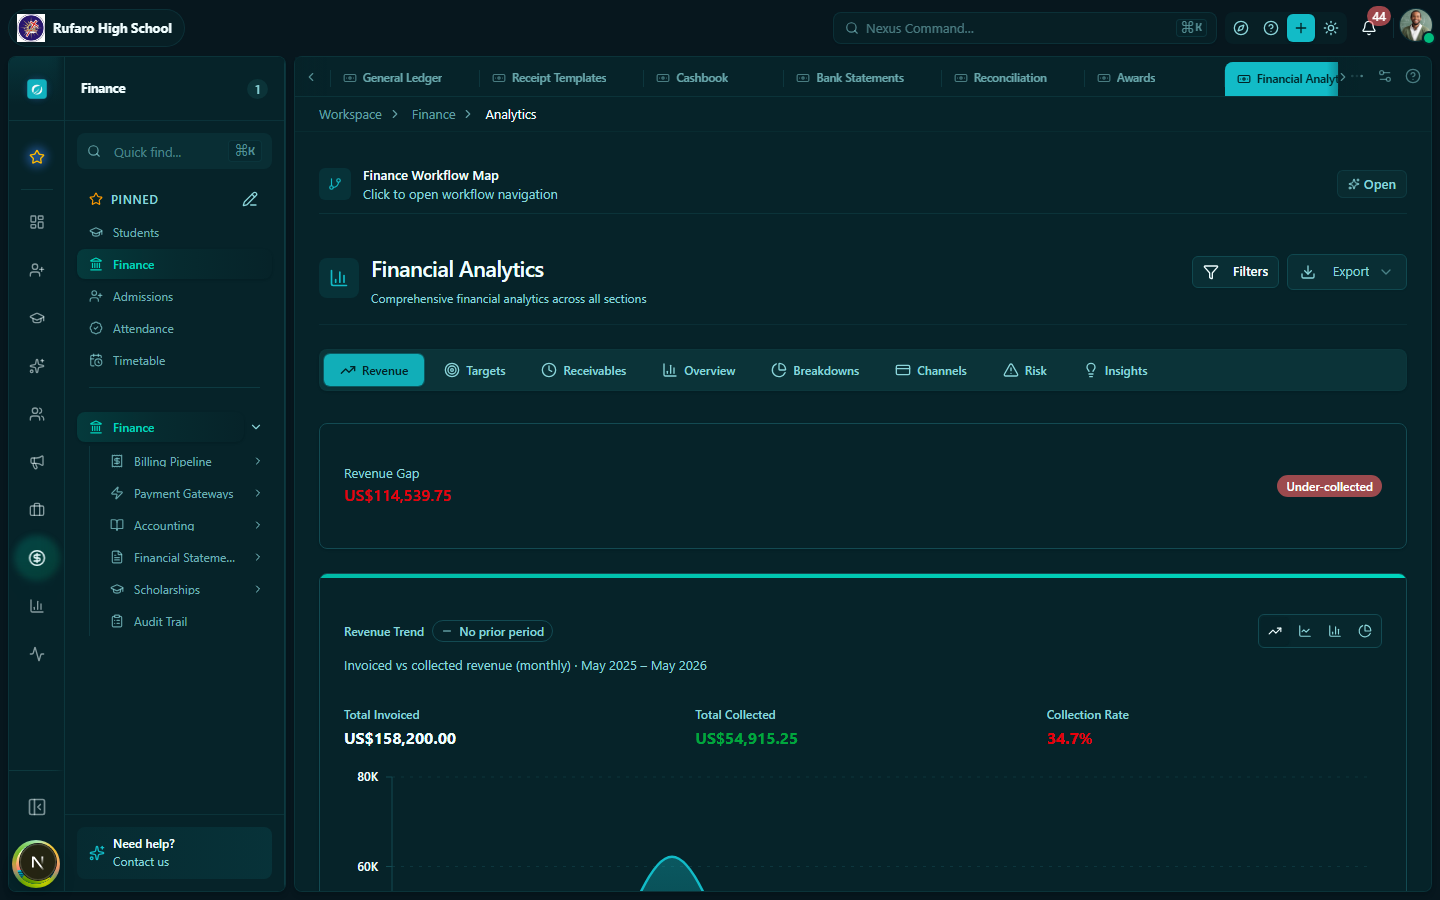Image resolution: width=1440 pixels, height=900 pixels.
Task: Switch to General Ledger tab
Action: click(x=392, y=78)
